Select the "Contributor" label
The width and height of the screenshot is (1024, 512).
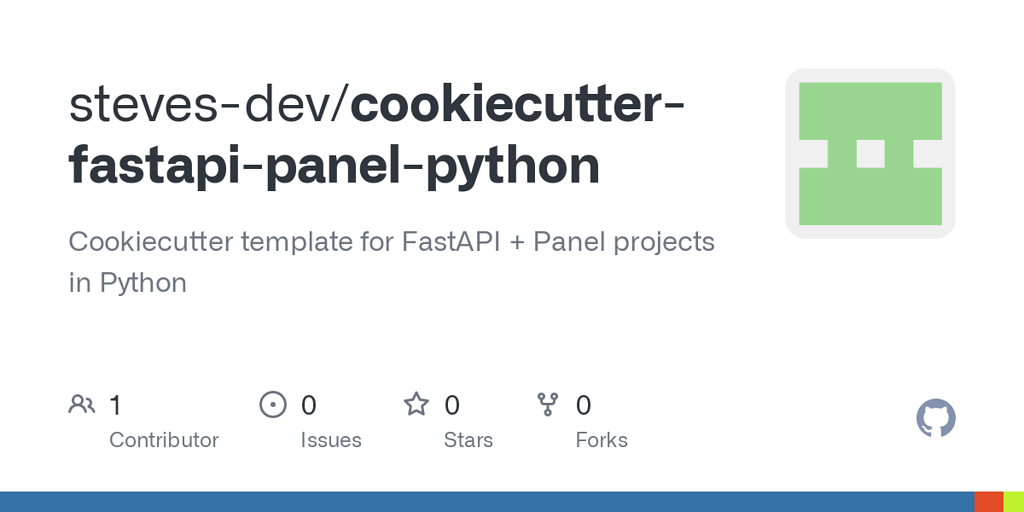point(164,440)
